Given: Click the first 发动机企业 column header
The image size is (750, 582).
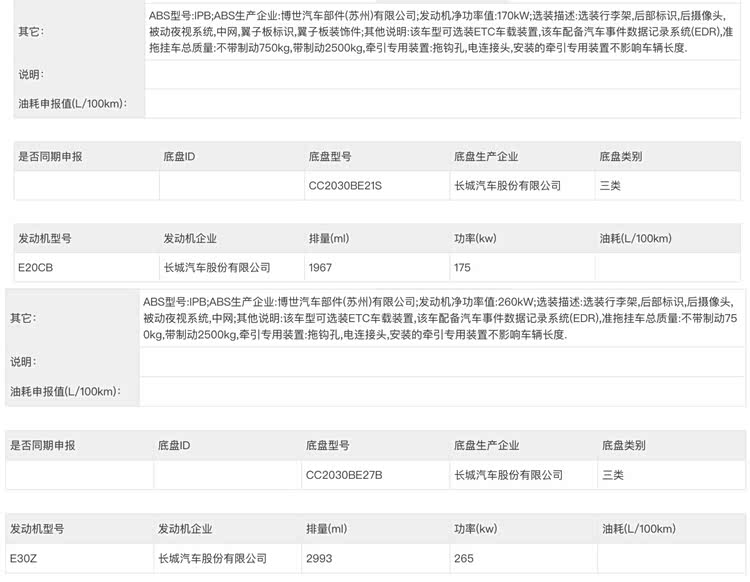Looking at the screenshot, I should (x=190, y=238).
